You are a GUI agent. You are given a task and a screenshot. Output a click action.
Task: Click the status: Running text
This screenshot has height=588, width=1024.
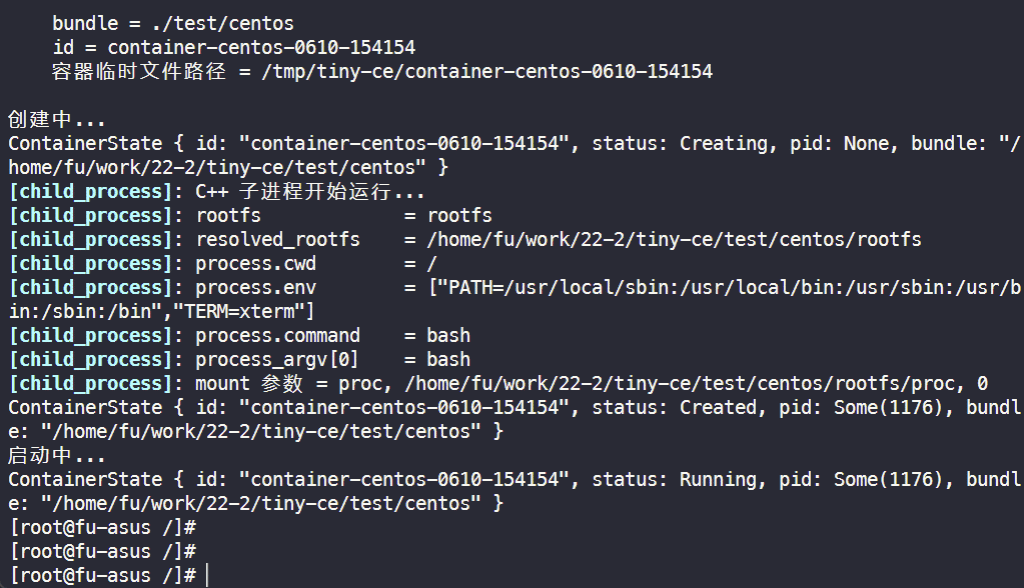point(674,480)
